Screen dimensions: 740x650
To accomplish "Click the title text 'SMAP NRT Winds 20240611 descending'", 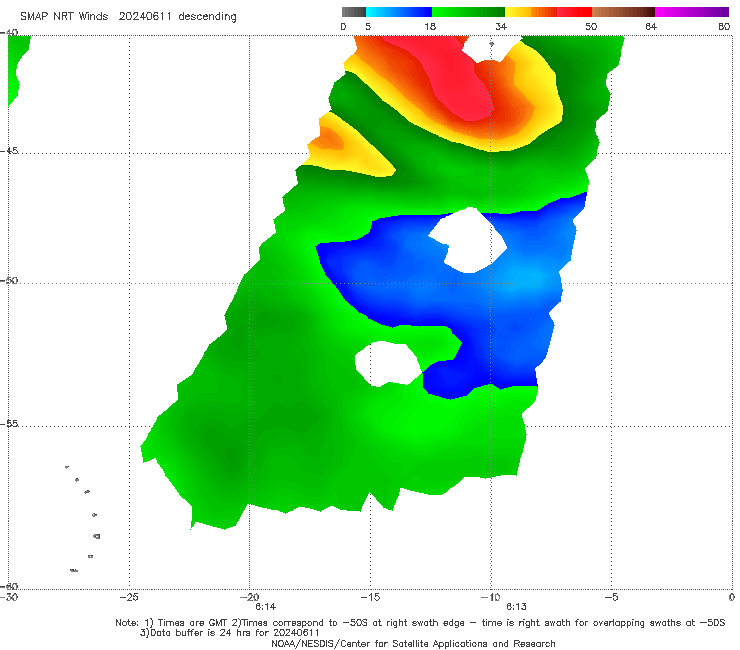I will coord(128,17).
